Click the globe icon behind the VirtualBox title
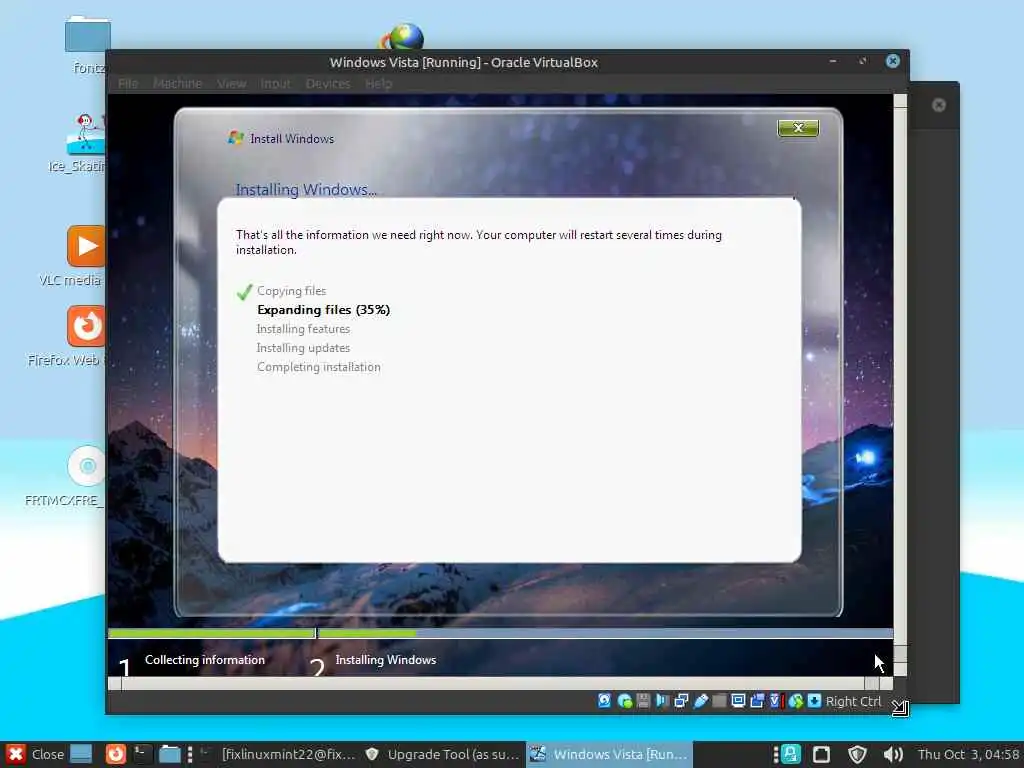The image size is (1024, 768). pos(402,37)
